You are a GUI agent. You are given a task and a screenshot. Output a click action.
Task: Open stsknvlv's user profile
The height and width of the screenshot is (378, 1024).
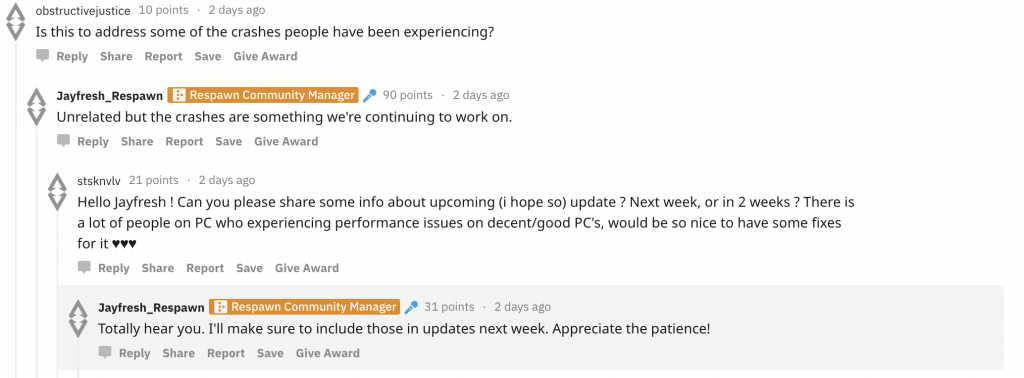pyautogui.click(x=99, y=180)
